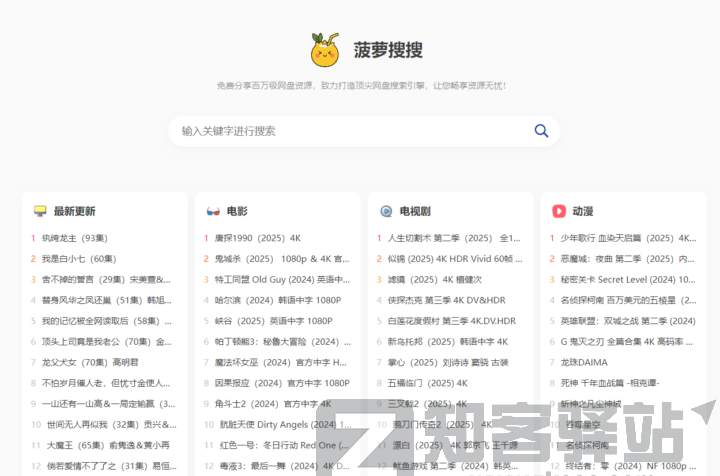Click the 3D glasses icon beside 电影
This screenshot has width=720, height=476.
click(213, 212)
